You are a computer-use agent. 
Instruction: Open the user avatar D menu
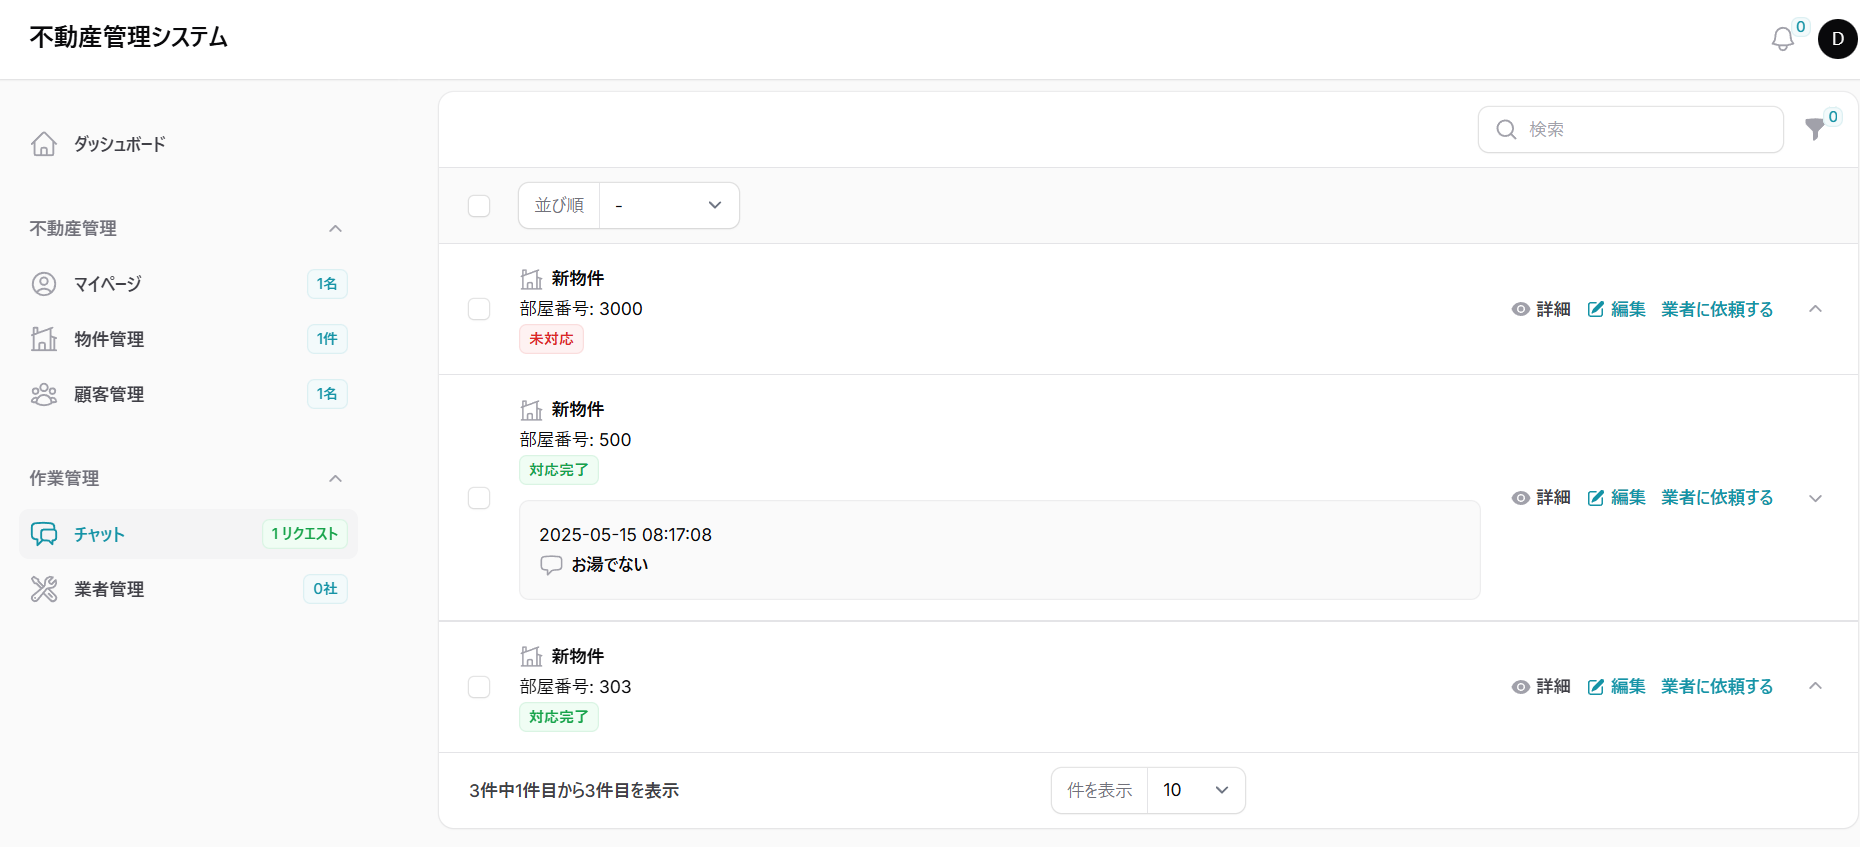coord(1837,39)
